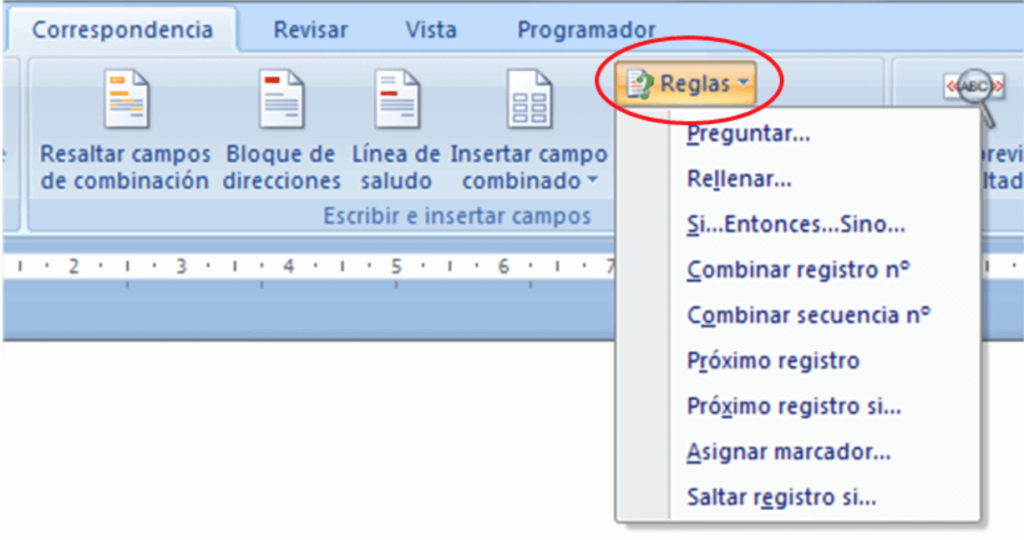
Task: Select the Rellenar... menu entry
Action: coord(740,180)
